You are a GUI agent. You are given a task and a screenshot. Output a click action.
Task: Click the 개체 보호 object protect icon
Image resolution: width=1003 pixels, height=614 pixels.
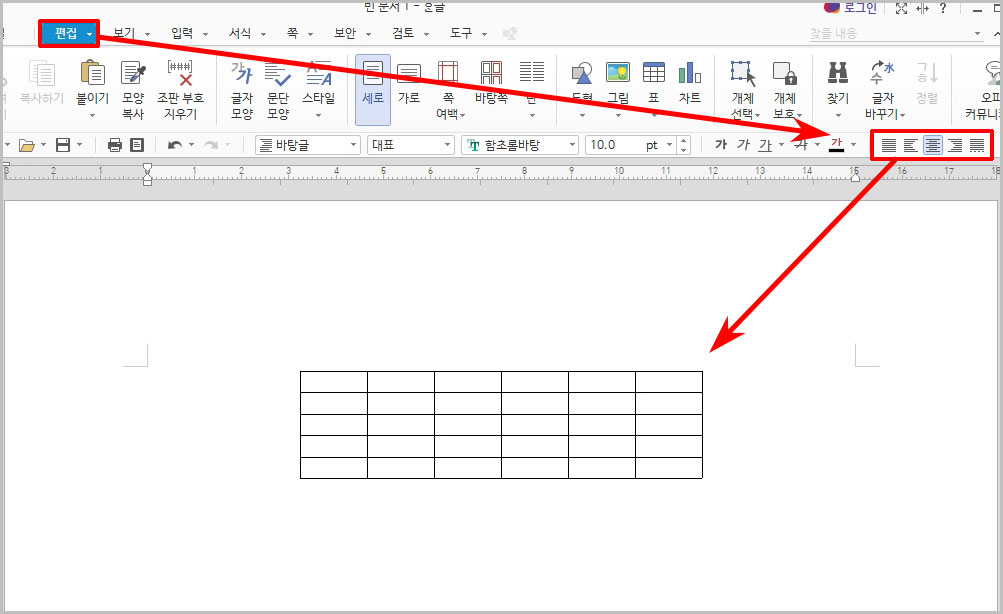[784, 73]
